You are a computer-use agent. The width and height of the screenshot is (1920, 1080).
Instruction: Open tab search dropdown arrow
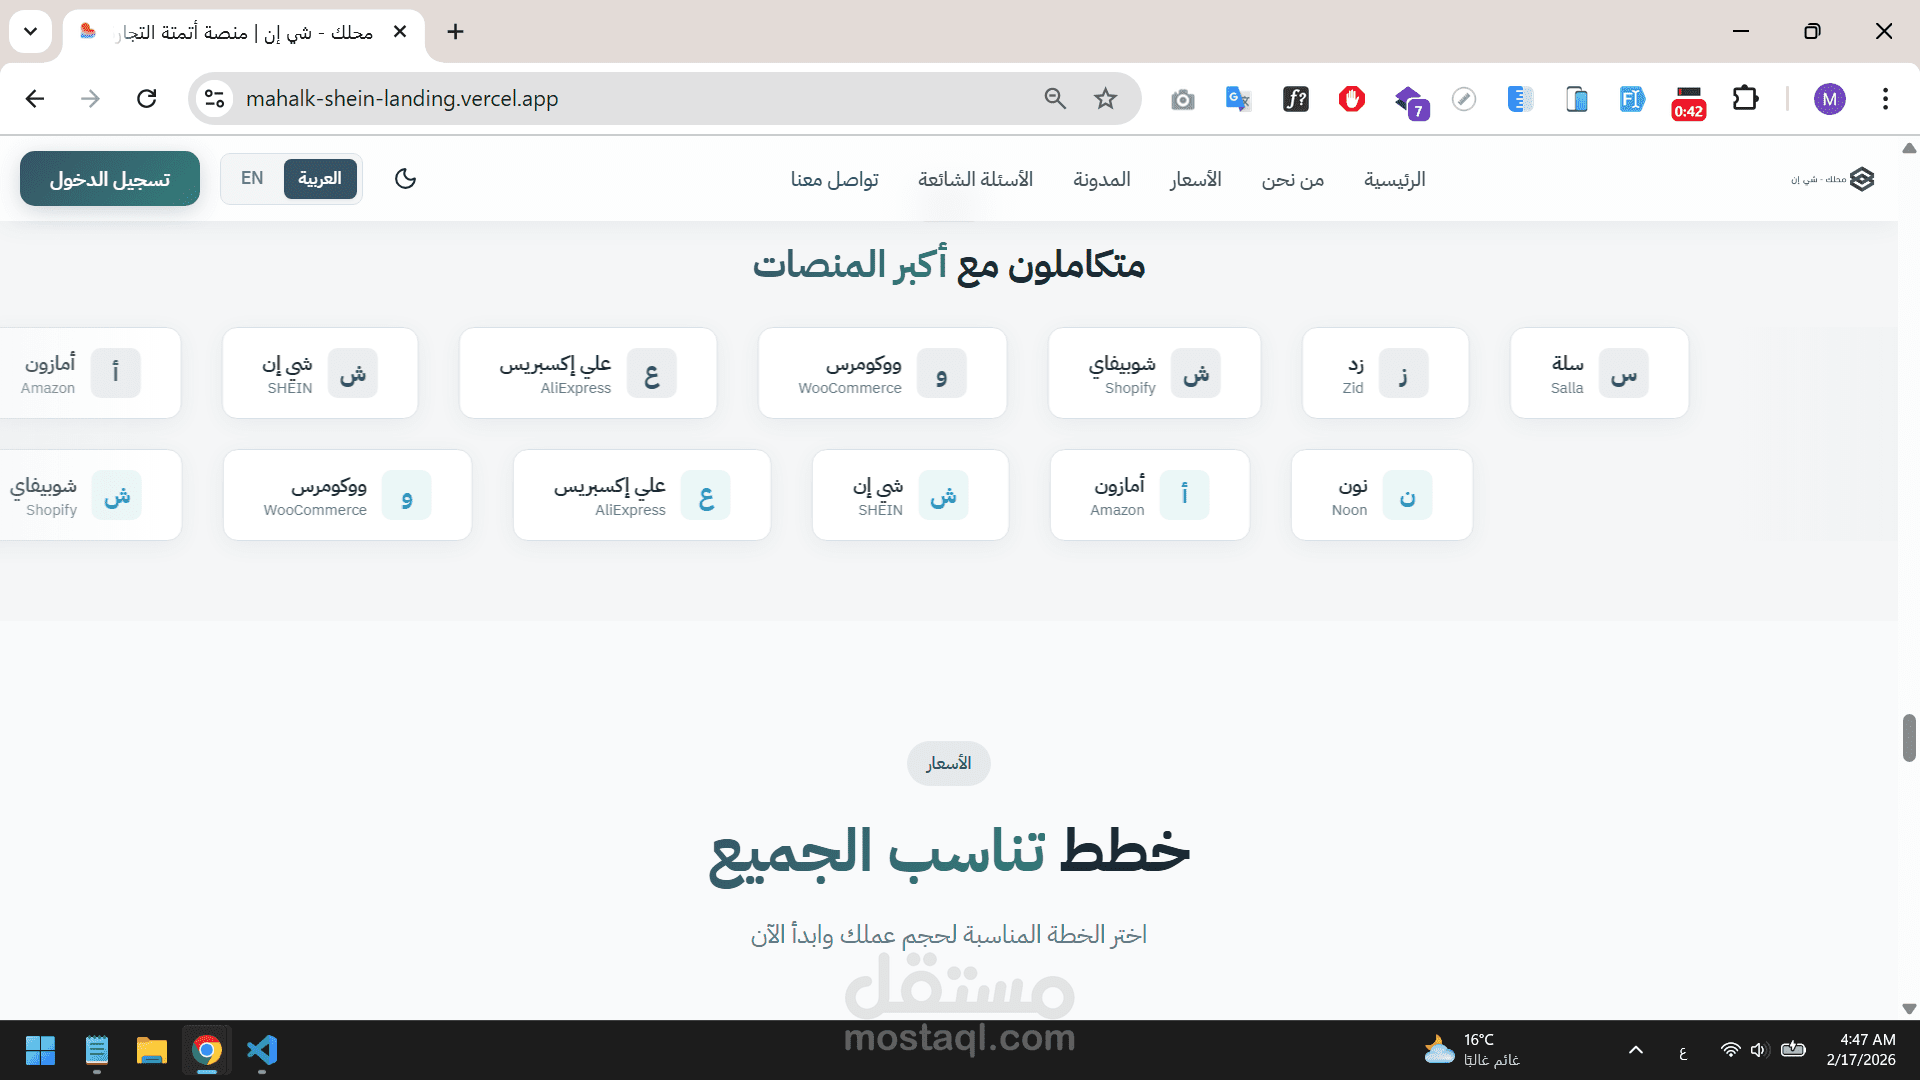click(x=30, y=32)
